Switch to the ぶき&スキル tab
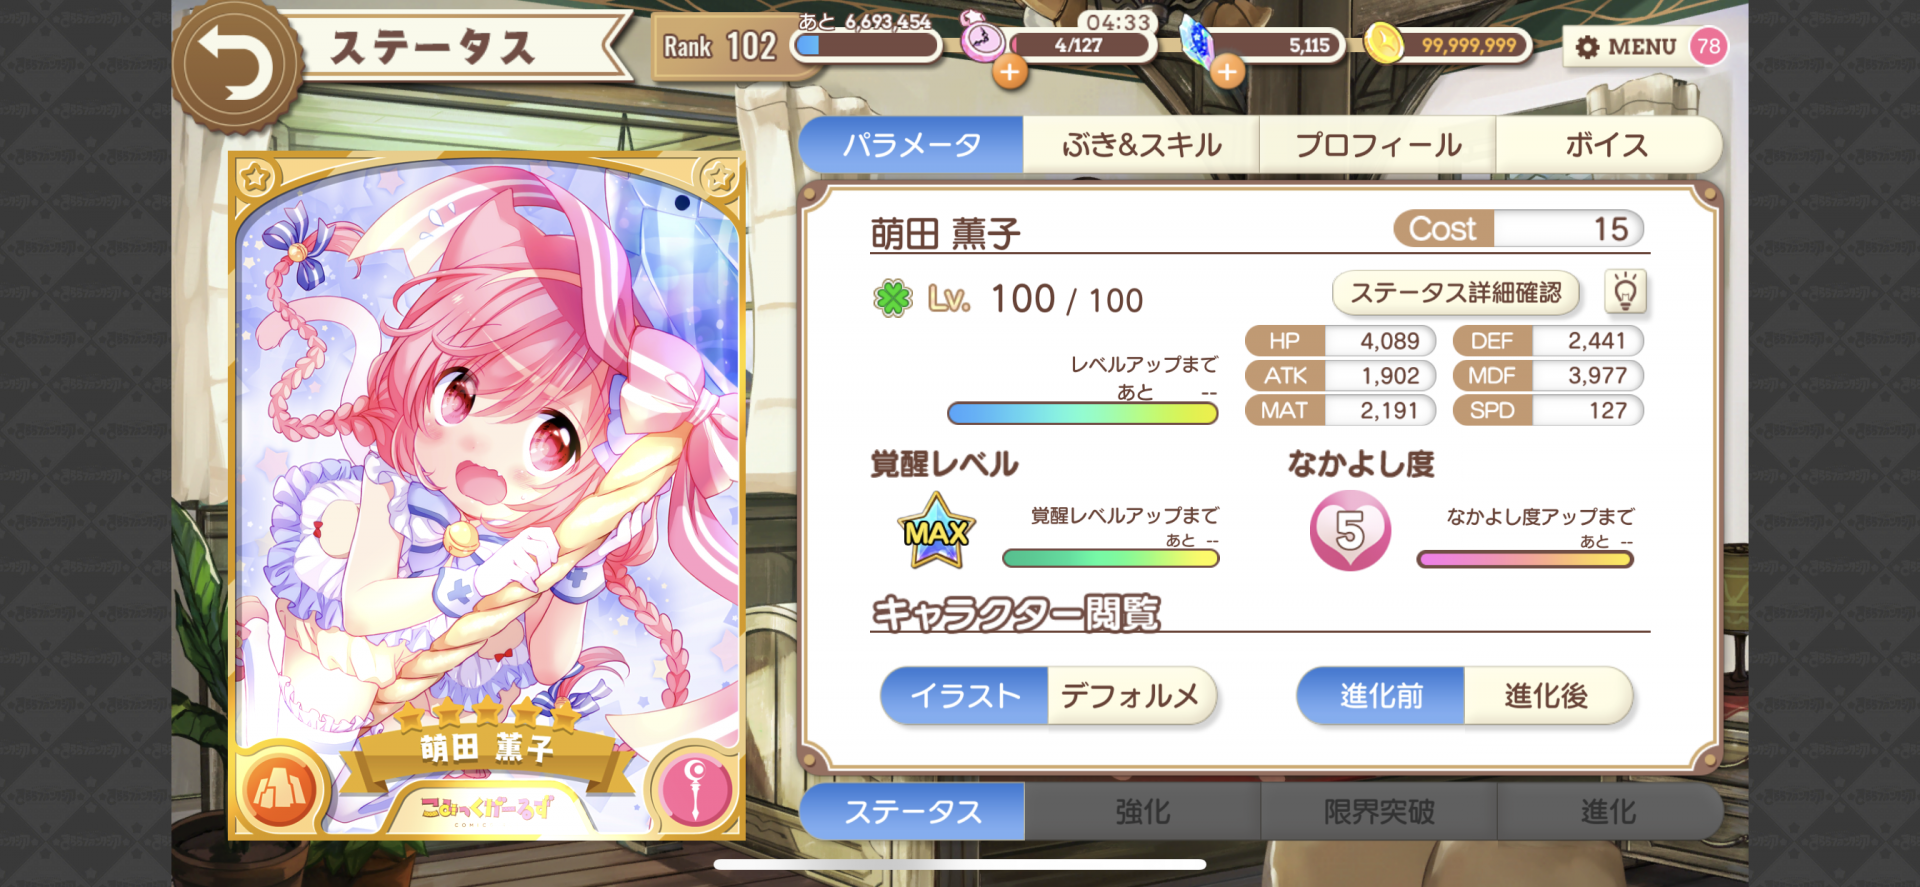This screenshot has width=1920, height=887. tap(1141, 145)
